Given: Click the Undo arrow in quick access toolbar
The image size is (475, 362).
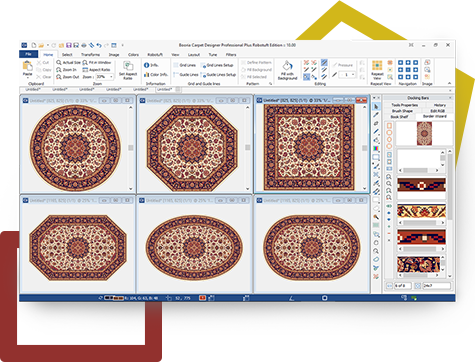Looking at the screenshot, I should coord(99,45).
